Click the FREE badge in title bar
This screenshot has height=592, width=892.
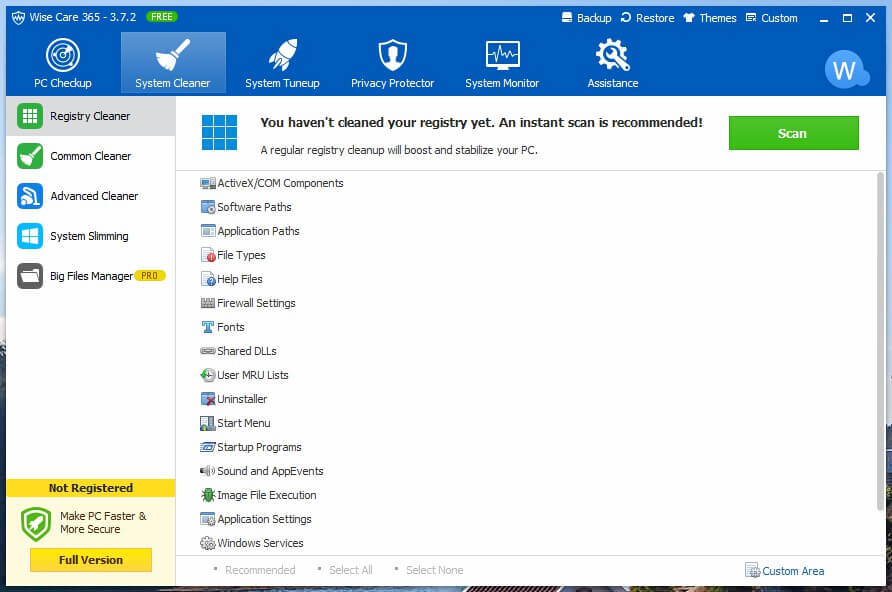162,16
